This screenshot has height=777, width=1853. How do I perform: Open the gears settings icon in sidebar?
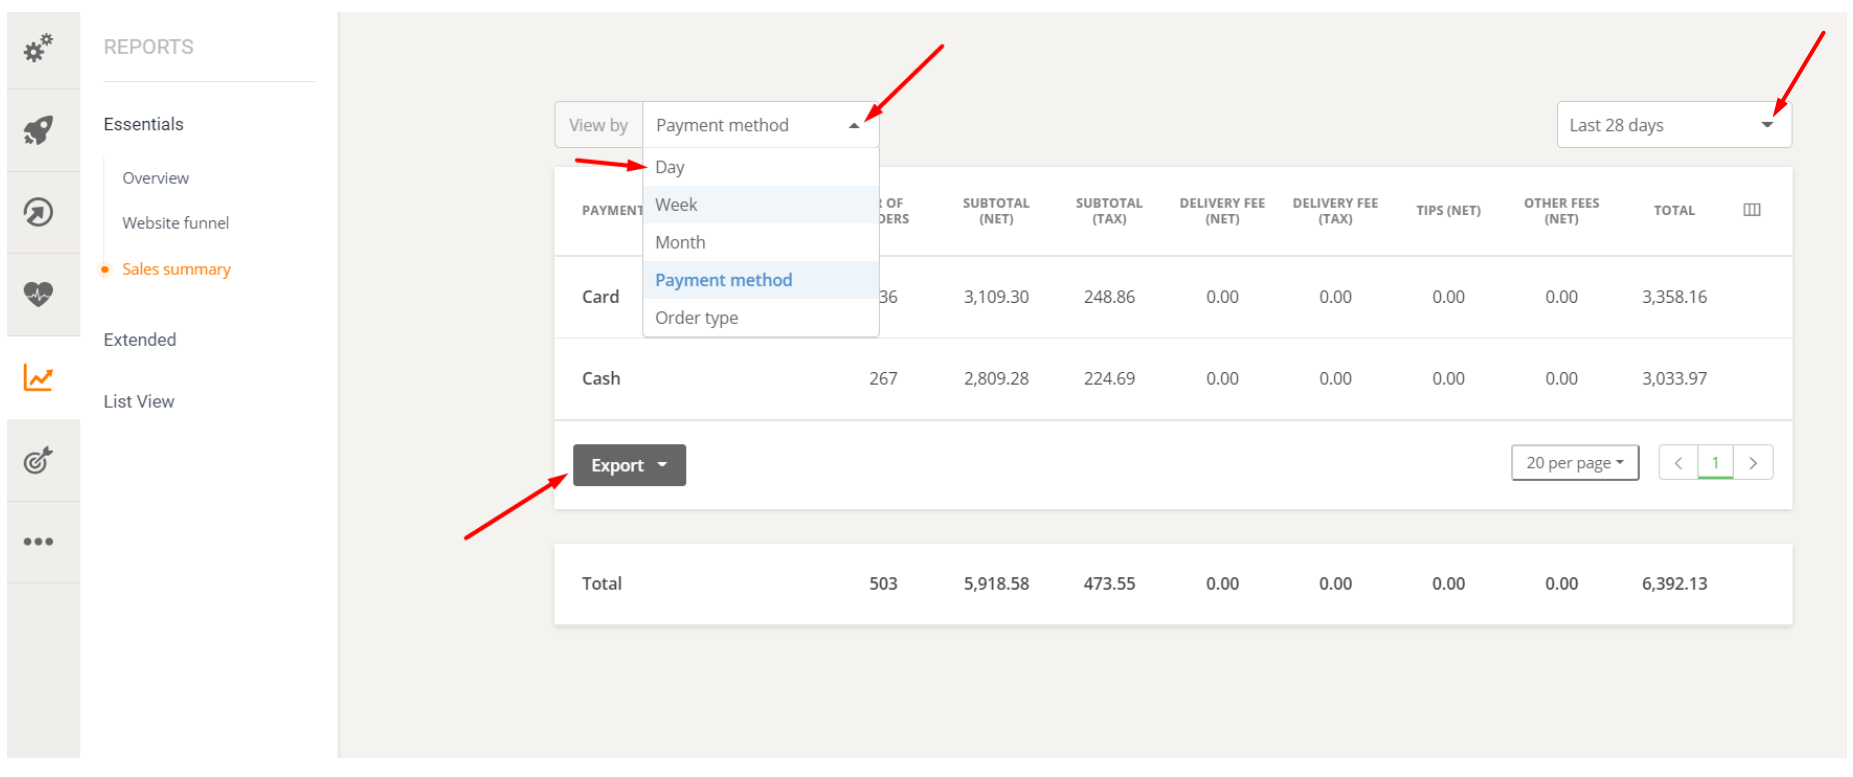(39, 48)
